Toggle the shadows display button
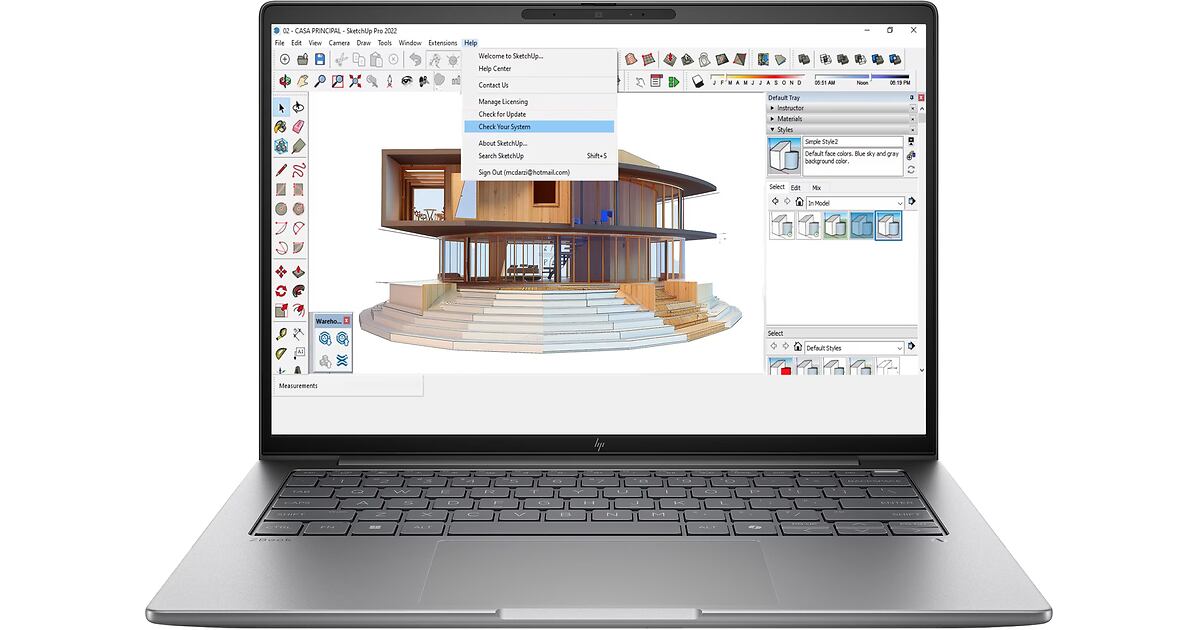The height and width of the screenshot is (630, 1200). [x=695, y=81]
